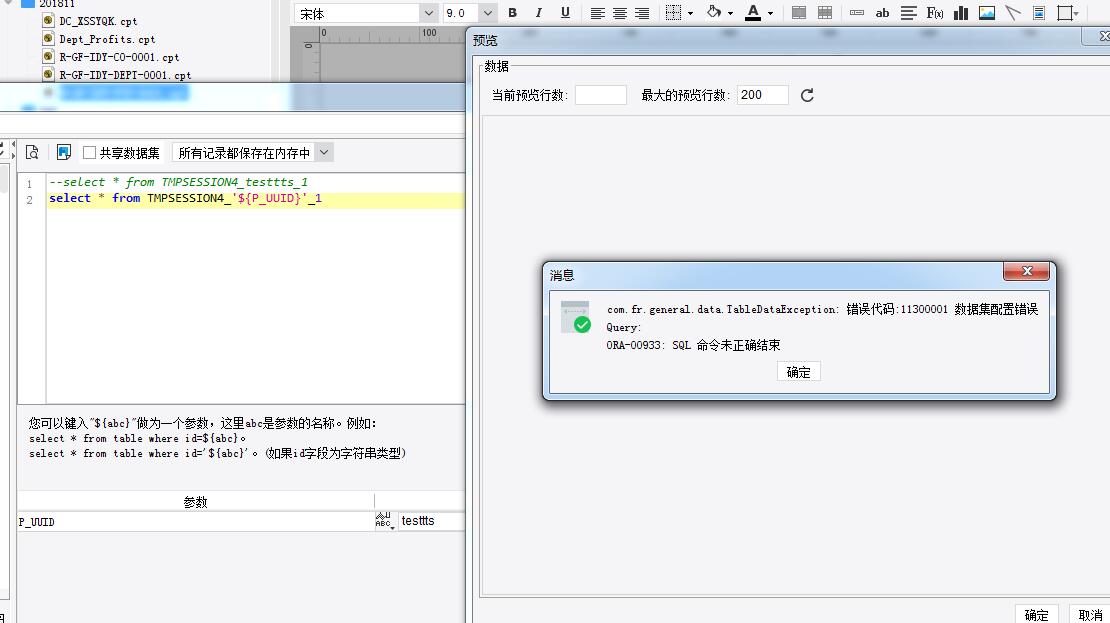Open the fill color dropdown arrow

731,13
